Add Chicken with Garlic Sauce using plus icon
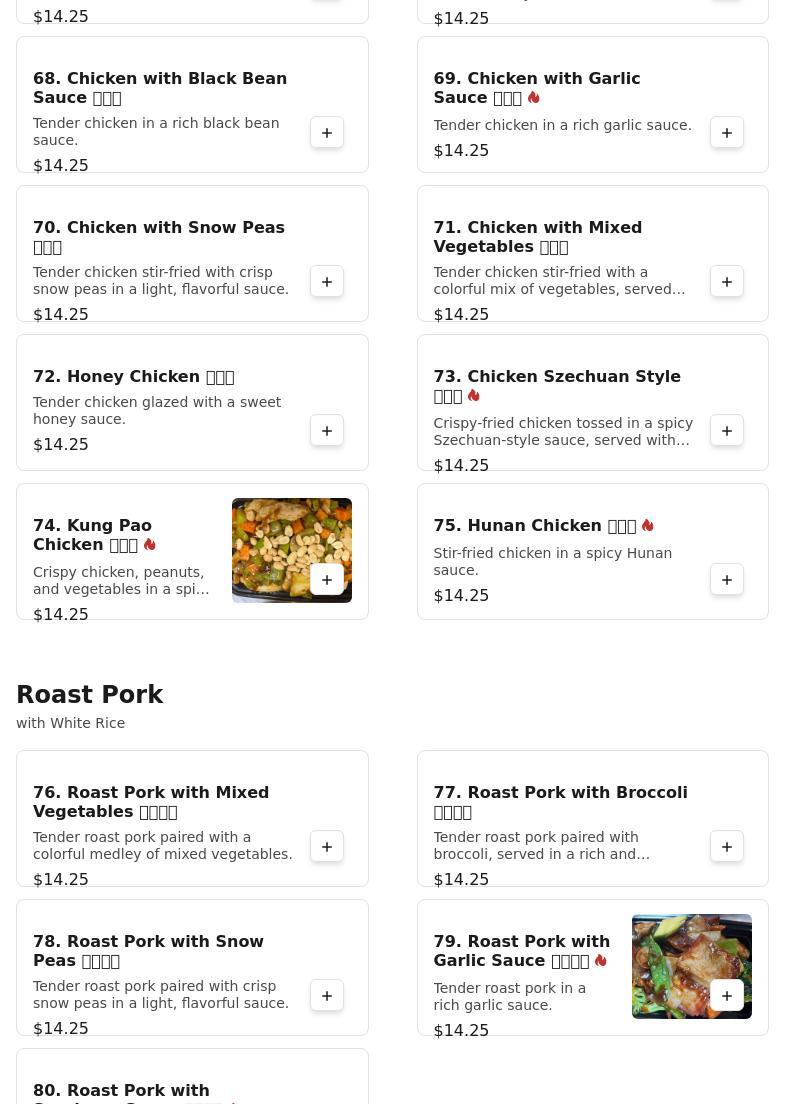This screenshot has width=785, height=1104. click(727, 132)
